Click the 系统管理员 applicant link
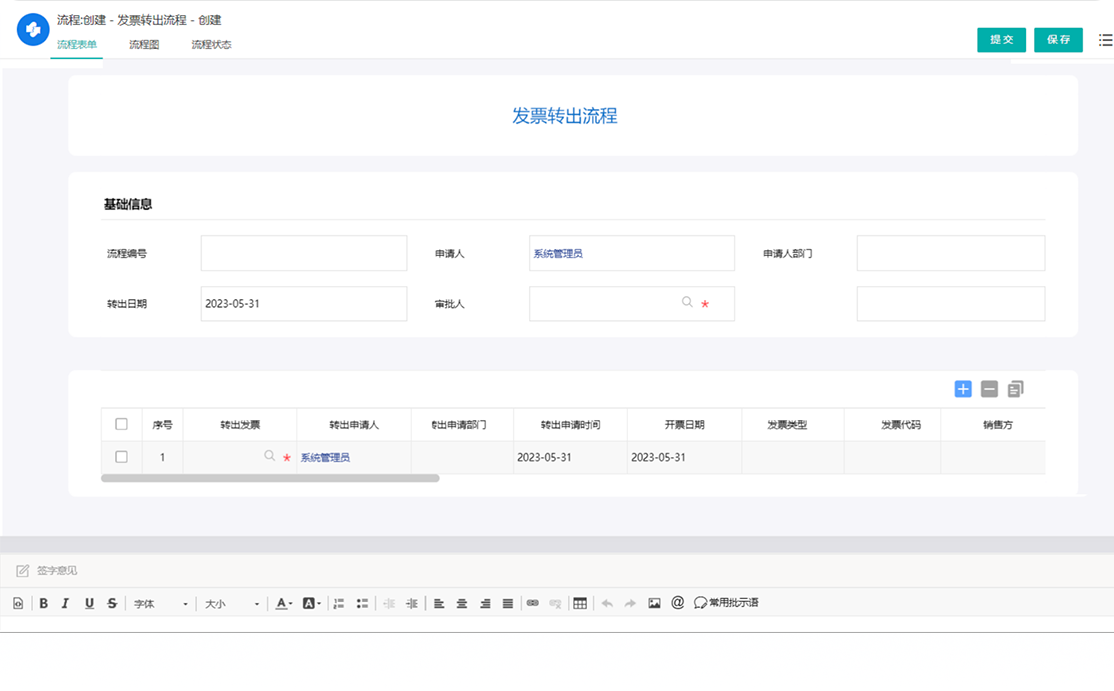 point(560,253)
